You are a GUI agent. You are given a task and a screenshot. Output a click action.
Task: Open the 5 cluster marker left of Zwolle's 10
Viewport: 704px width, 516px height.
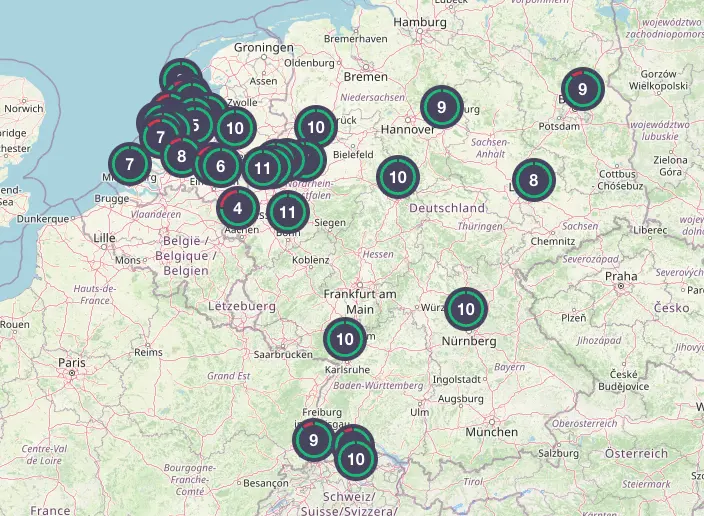point(196,125)
